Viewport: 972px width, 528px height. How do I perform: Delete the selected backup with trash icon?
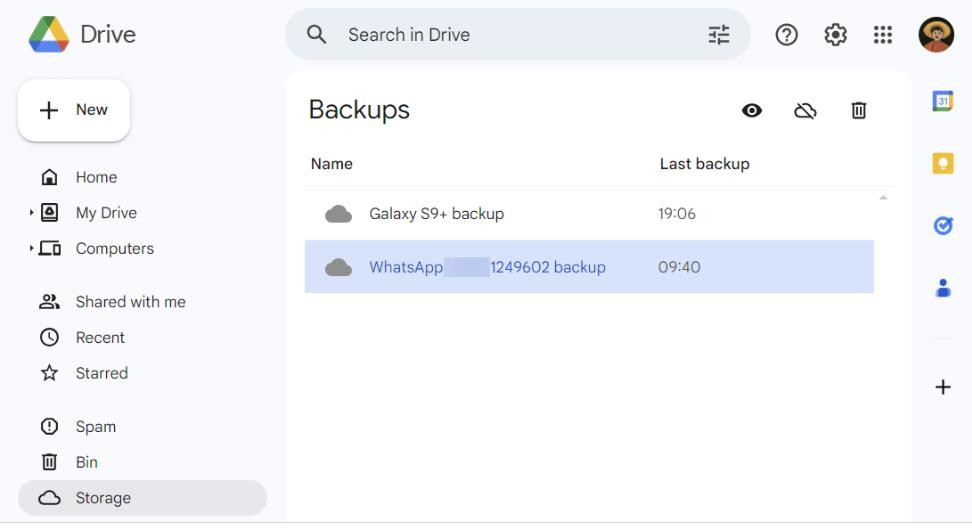point(859,111)
